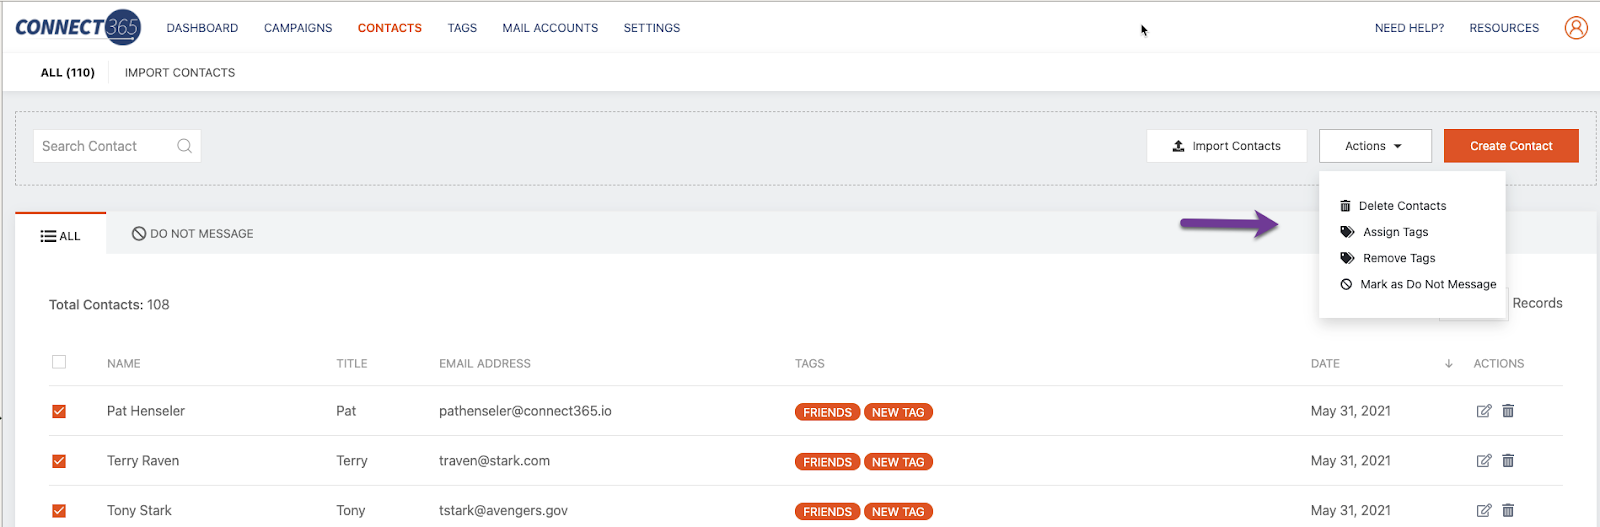Toggle the select-all header checkbox
Screen dimensions: 1600x527
pos(59,362)
